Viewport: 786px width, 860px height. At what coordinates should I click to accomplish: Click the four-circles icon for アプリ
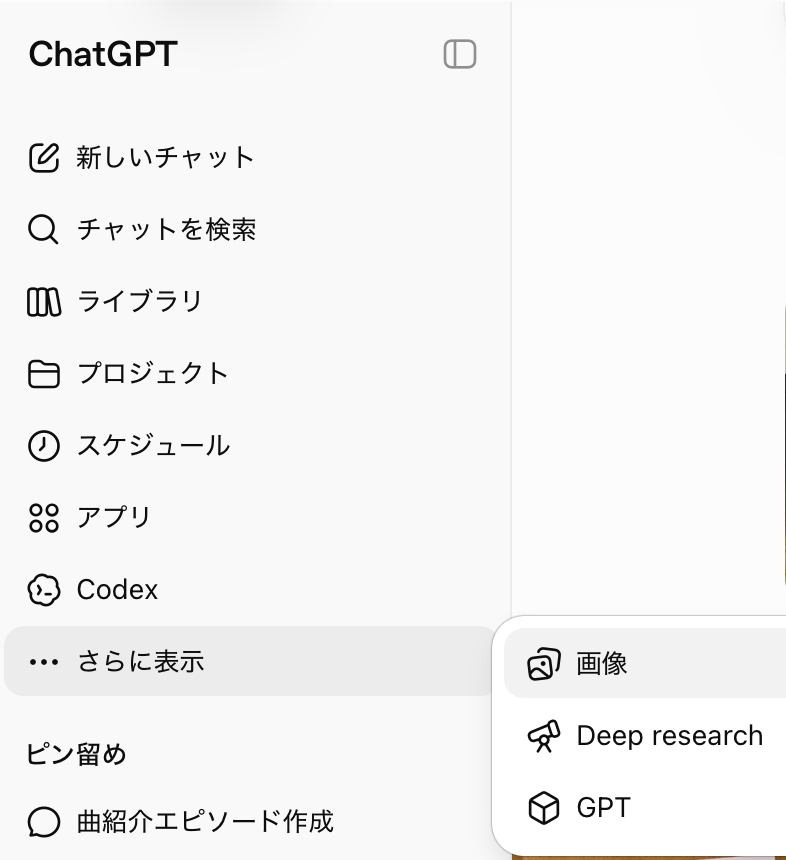pyautogui.click(x=44, y=518)
